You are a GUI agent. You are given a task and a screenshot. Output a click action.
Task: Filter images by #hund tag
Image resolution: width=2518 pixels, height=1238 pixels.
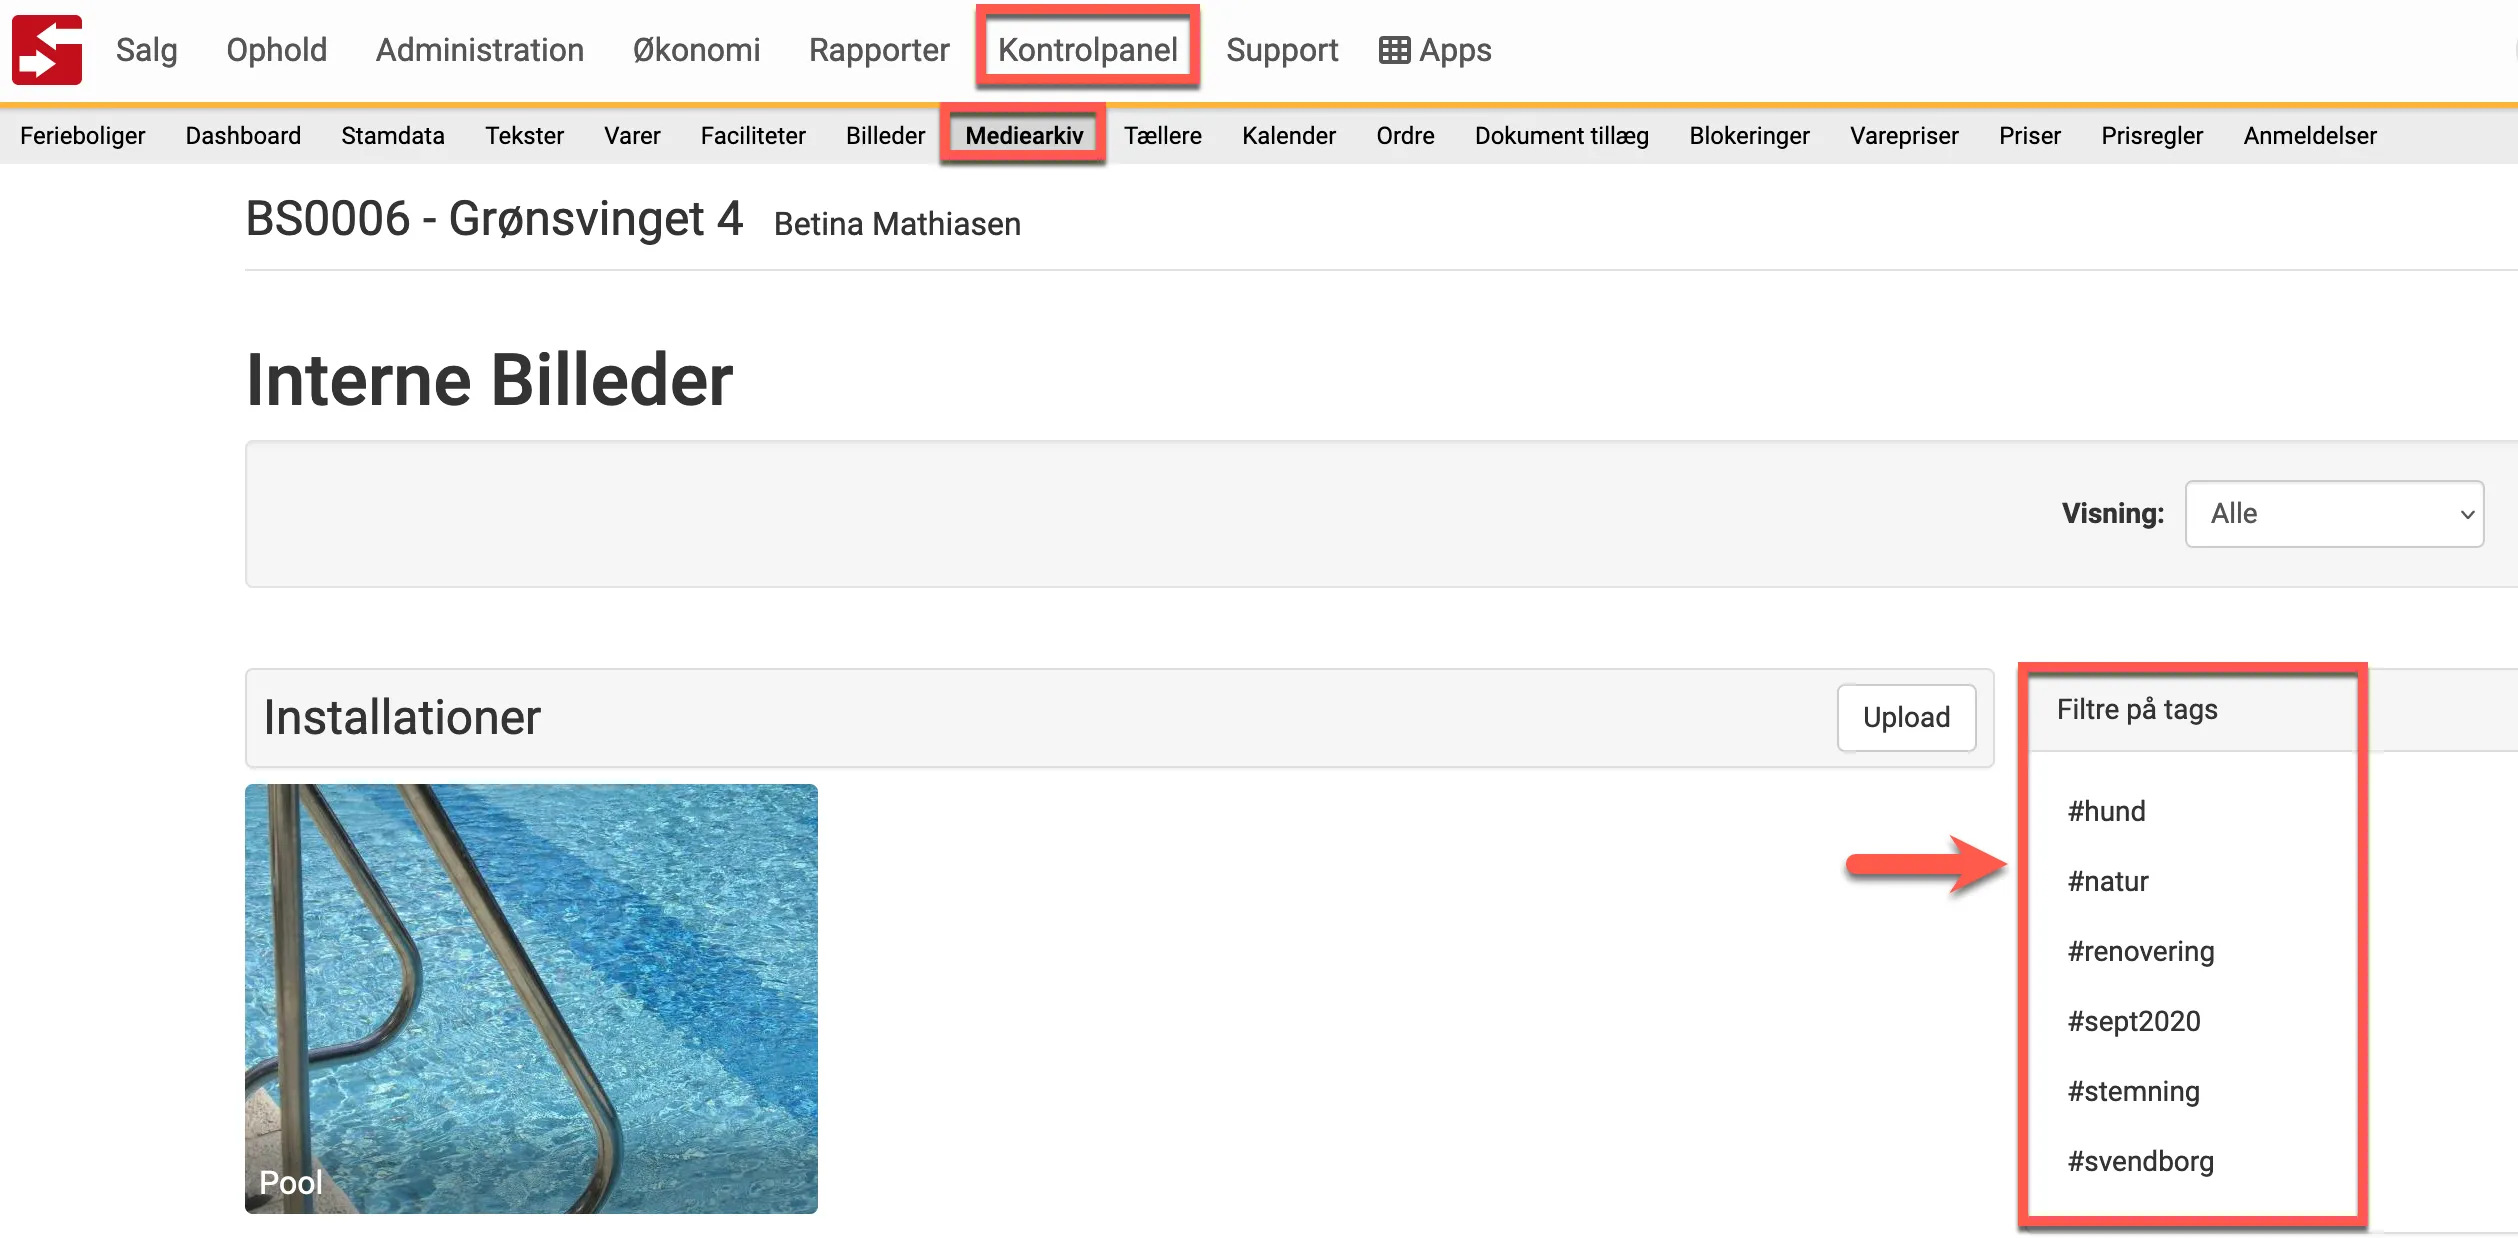tap(2099, 811)
